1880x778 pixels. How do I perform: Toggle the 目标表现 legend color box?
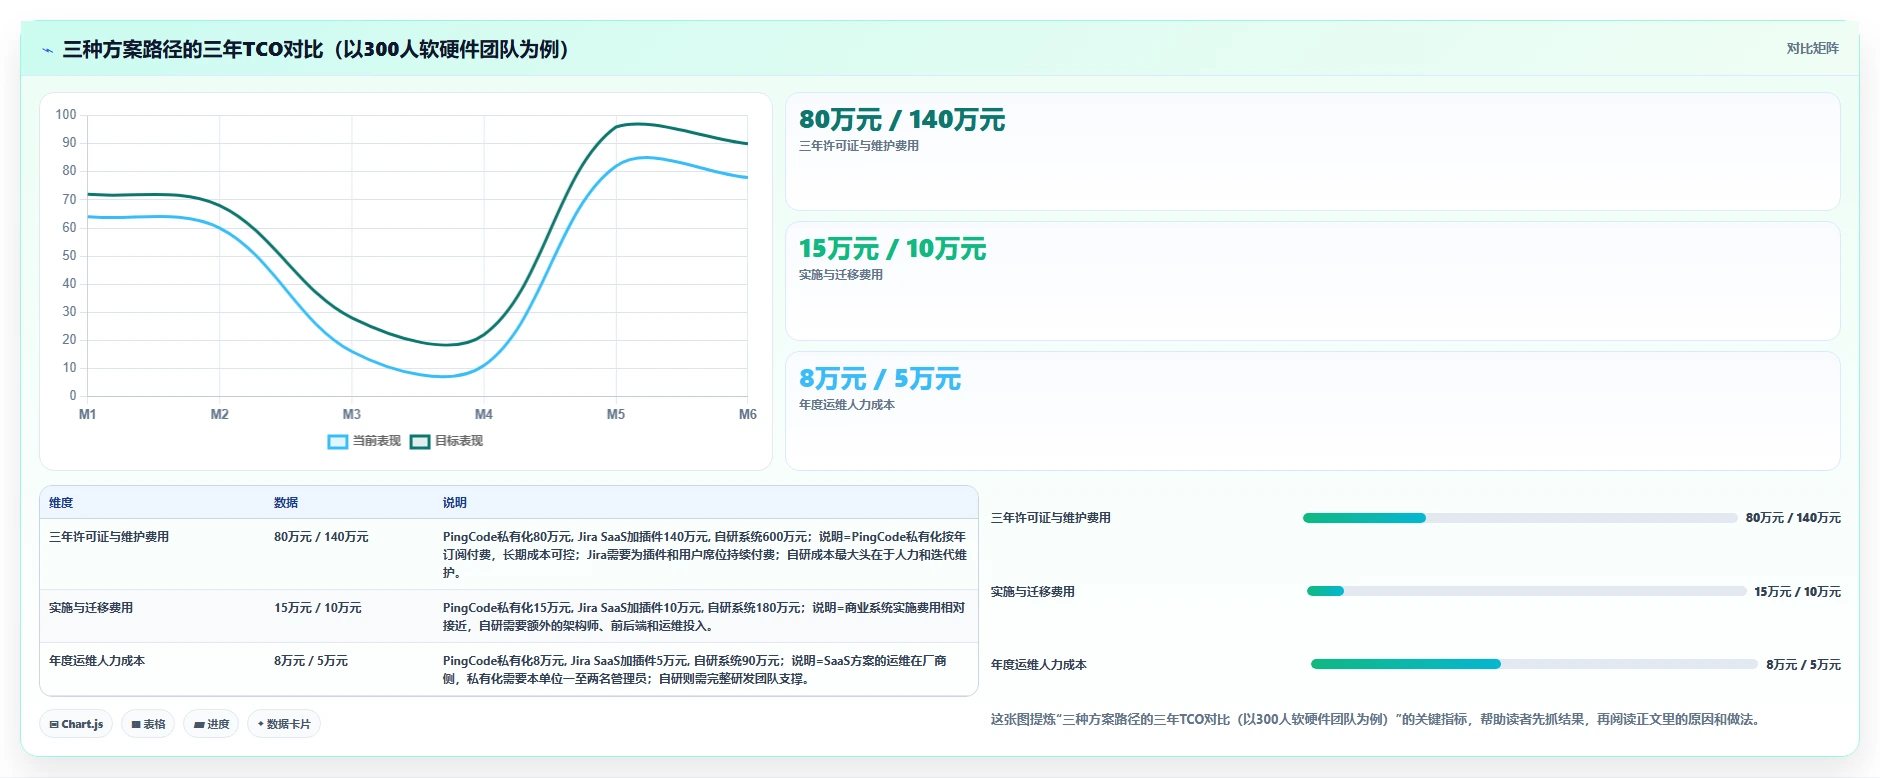click(x=420, y=441)
